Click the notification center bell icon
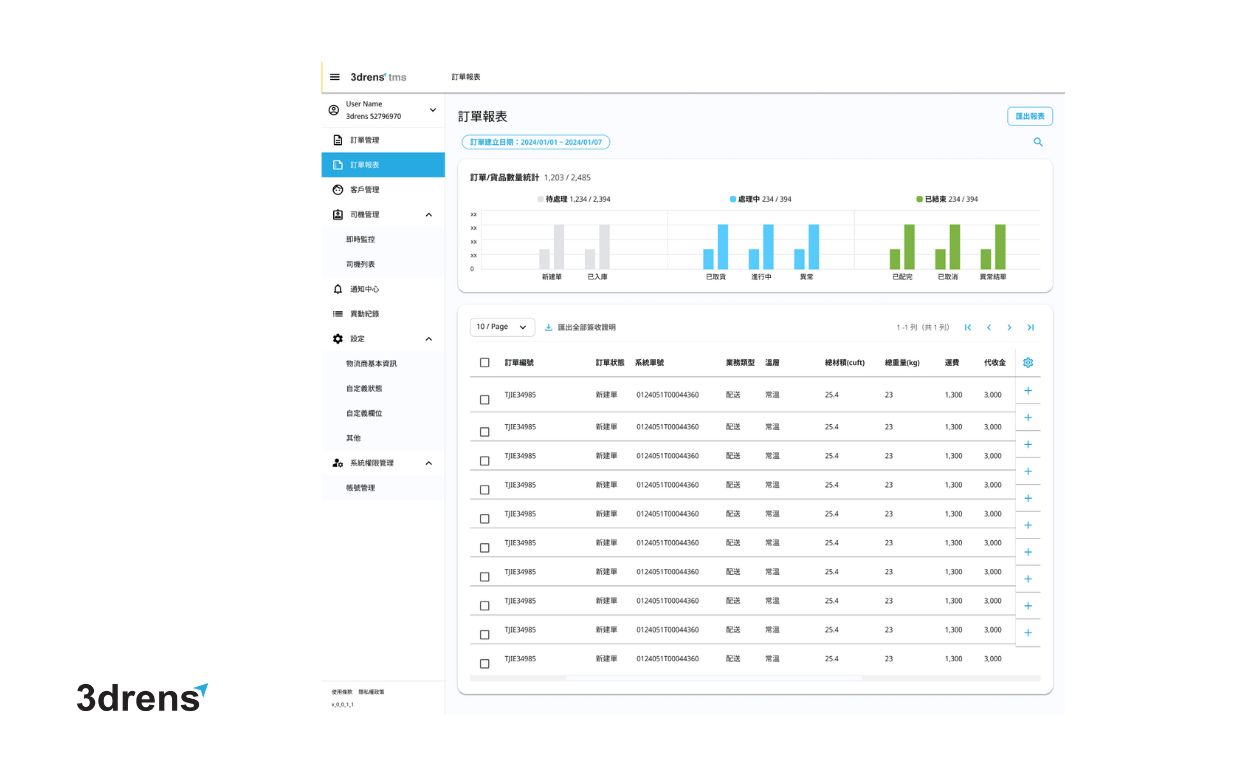This screenshot has width=1241, height=775. 338,289
